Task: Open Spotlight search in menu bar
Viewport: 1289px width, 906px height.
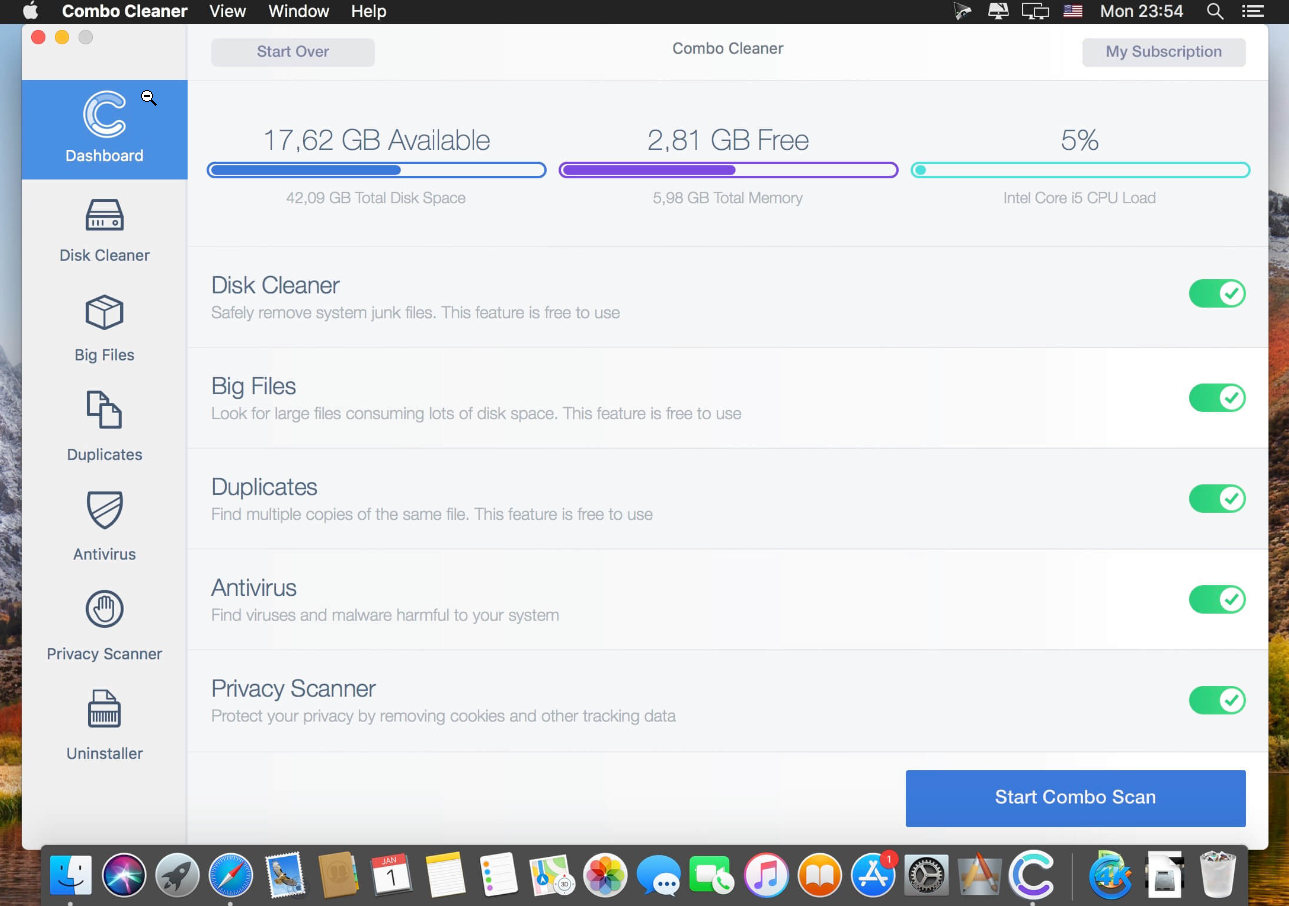Action: [1215, 11]
